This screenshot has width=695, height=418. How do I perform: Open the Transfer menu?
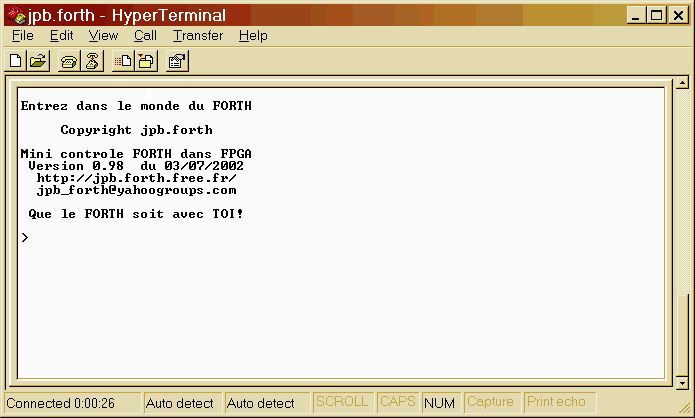tap(198, 35)
